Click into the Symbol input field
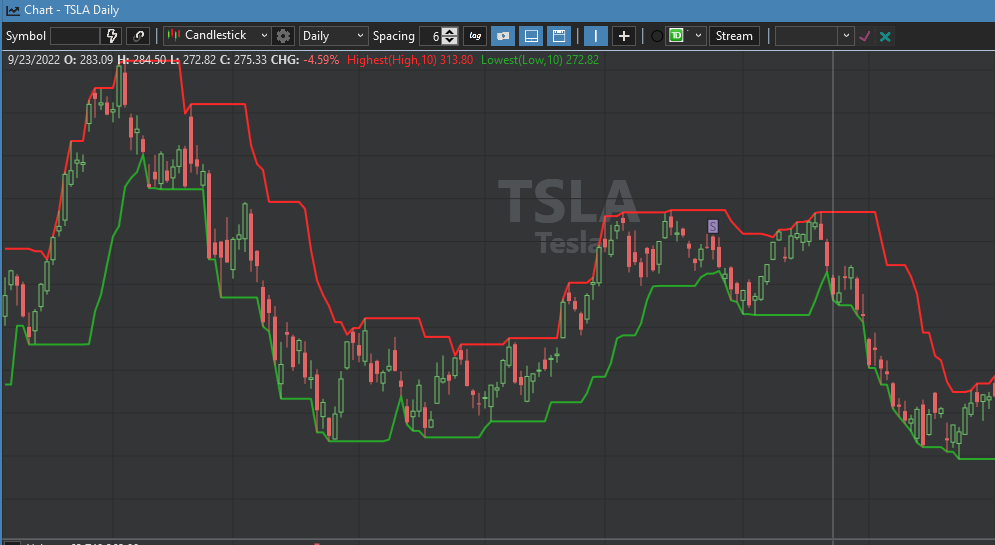 75,36
